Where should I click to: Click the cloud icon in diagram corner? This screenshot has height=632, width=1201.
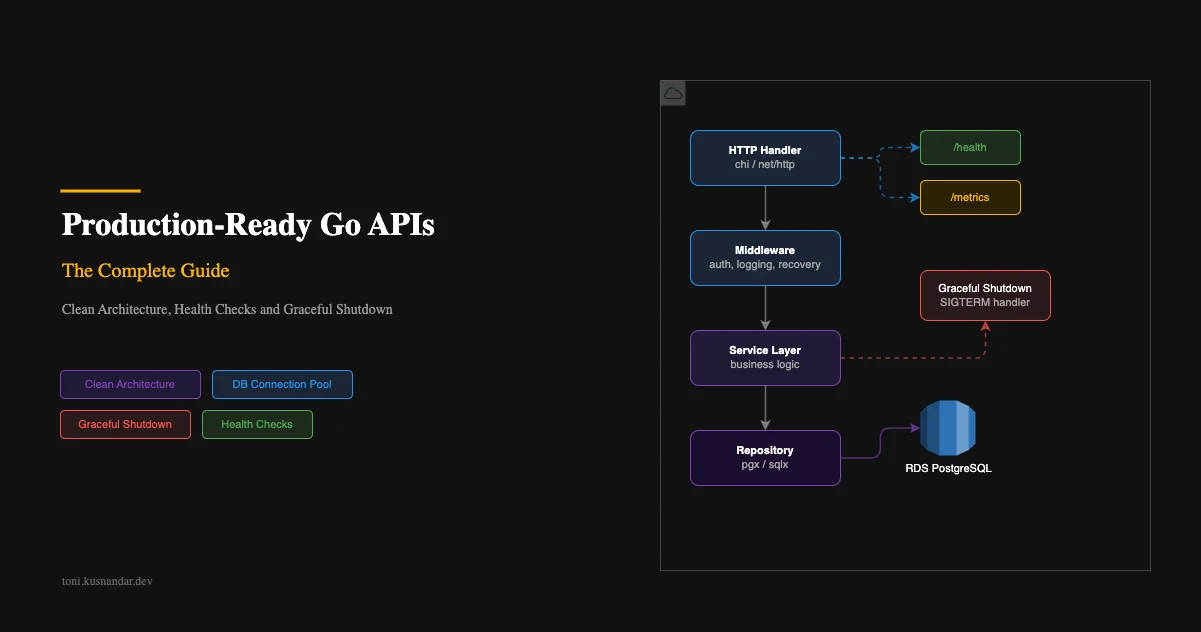coord(673,93)
